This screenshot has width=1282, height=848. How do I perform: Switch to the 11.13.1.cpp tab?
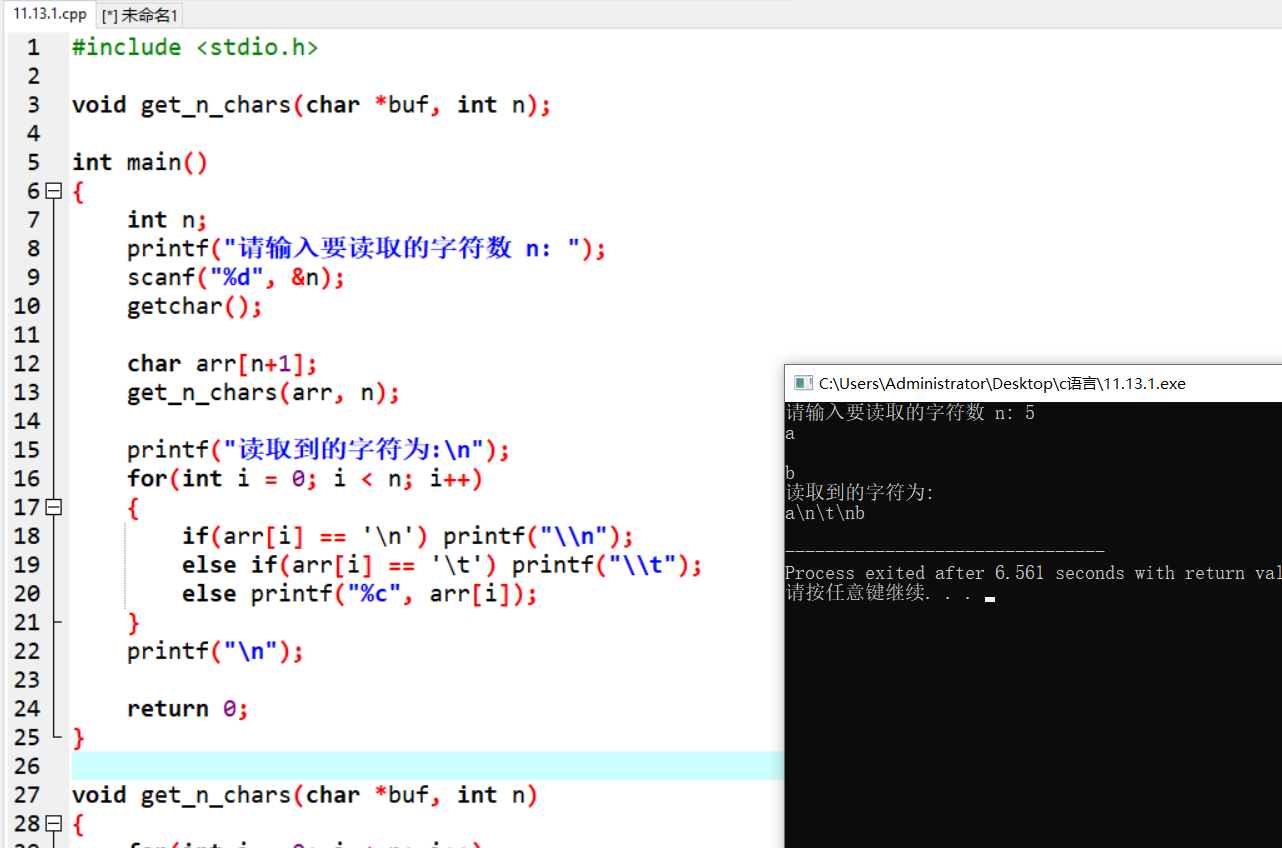pyautogui.click(x=50, y=14)
